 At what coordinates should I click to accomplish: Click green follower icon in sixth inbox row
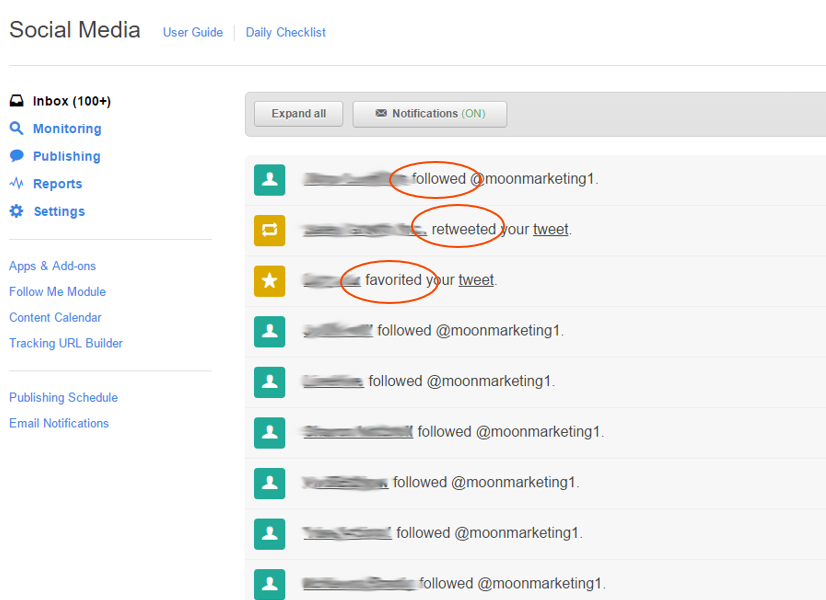[x=270, y=432]
